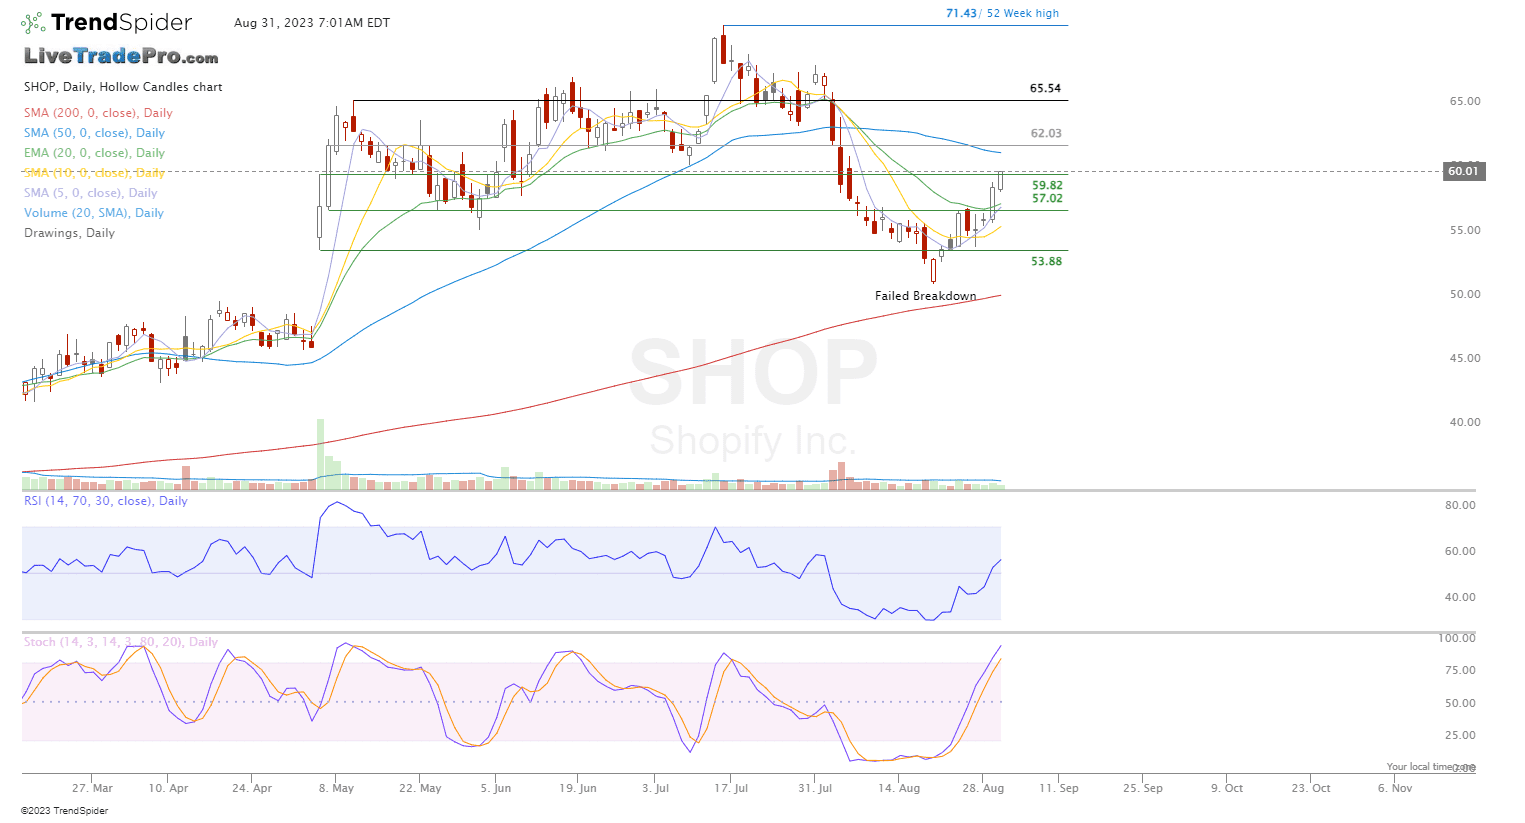
Task: Click the Failed Breakdown annotation
Action: [x=925, y=296]
